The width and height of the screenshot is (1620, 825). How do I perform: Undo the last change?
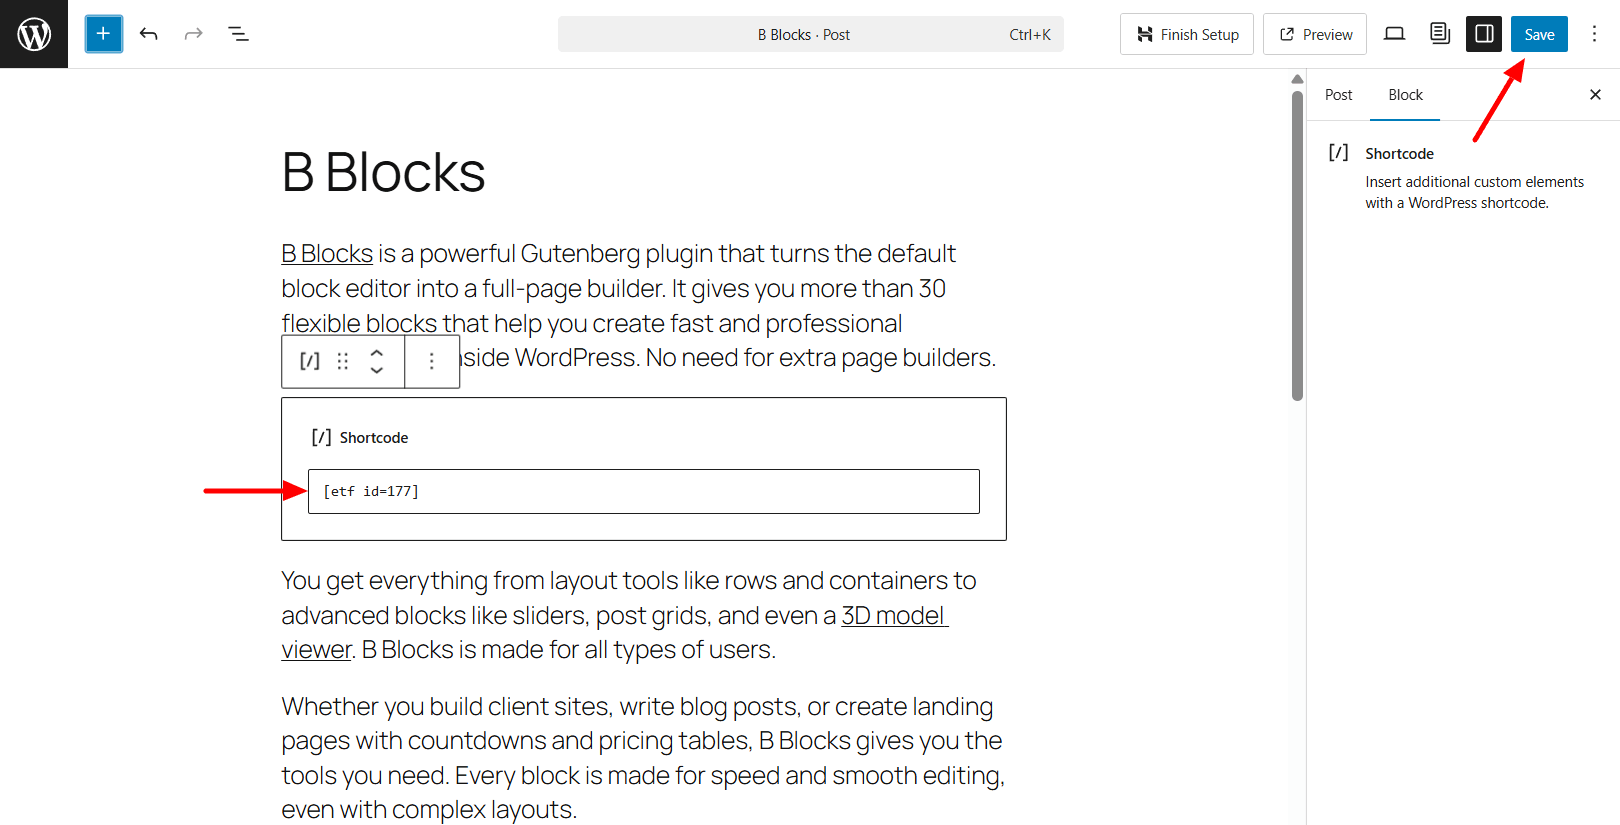(148, 33)
